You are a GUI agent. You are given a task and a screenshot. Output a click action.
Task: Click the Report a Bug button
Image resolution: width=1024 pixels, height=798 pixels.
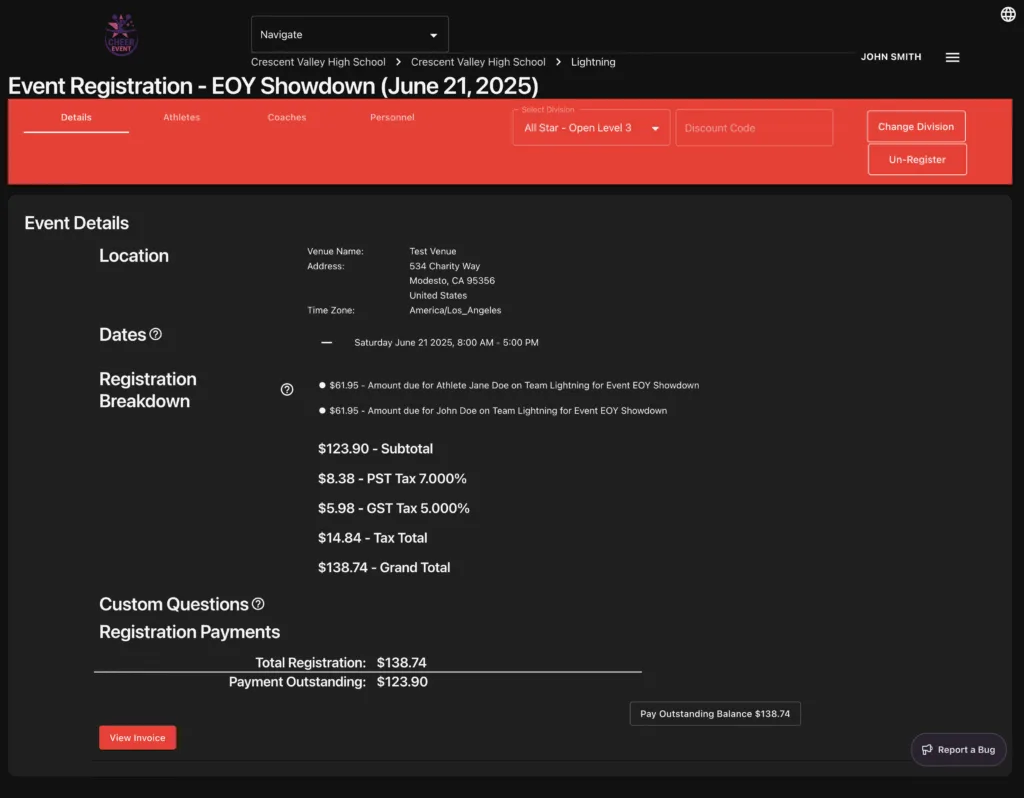point(958,749)
